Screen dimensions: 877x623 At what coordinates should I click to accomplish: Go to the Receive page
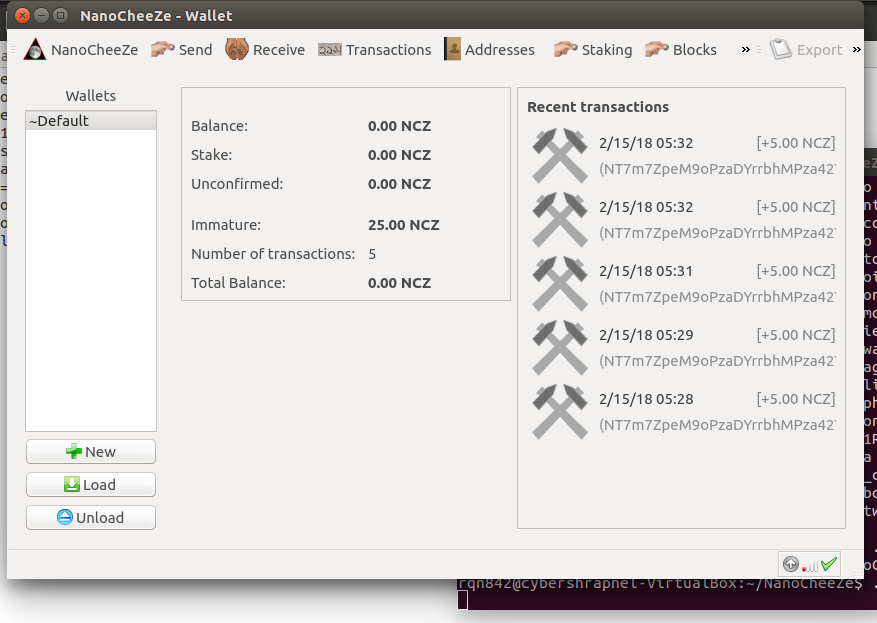click(x=265, y=50)
